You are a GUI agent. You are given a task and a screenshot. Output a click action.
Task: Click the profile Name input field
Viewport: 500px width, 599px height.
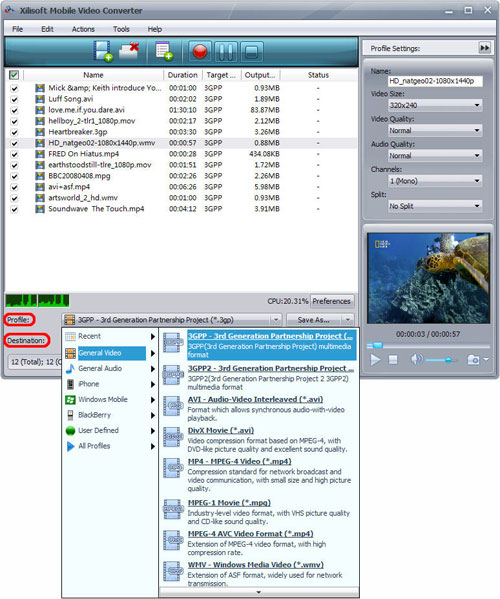click(x=435, y=81)
